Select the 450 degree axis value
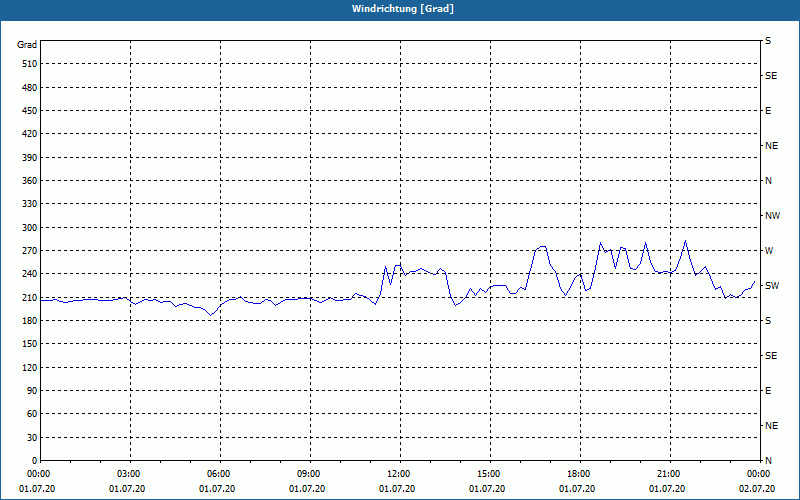 click(29, 111)
